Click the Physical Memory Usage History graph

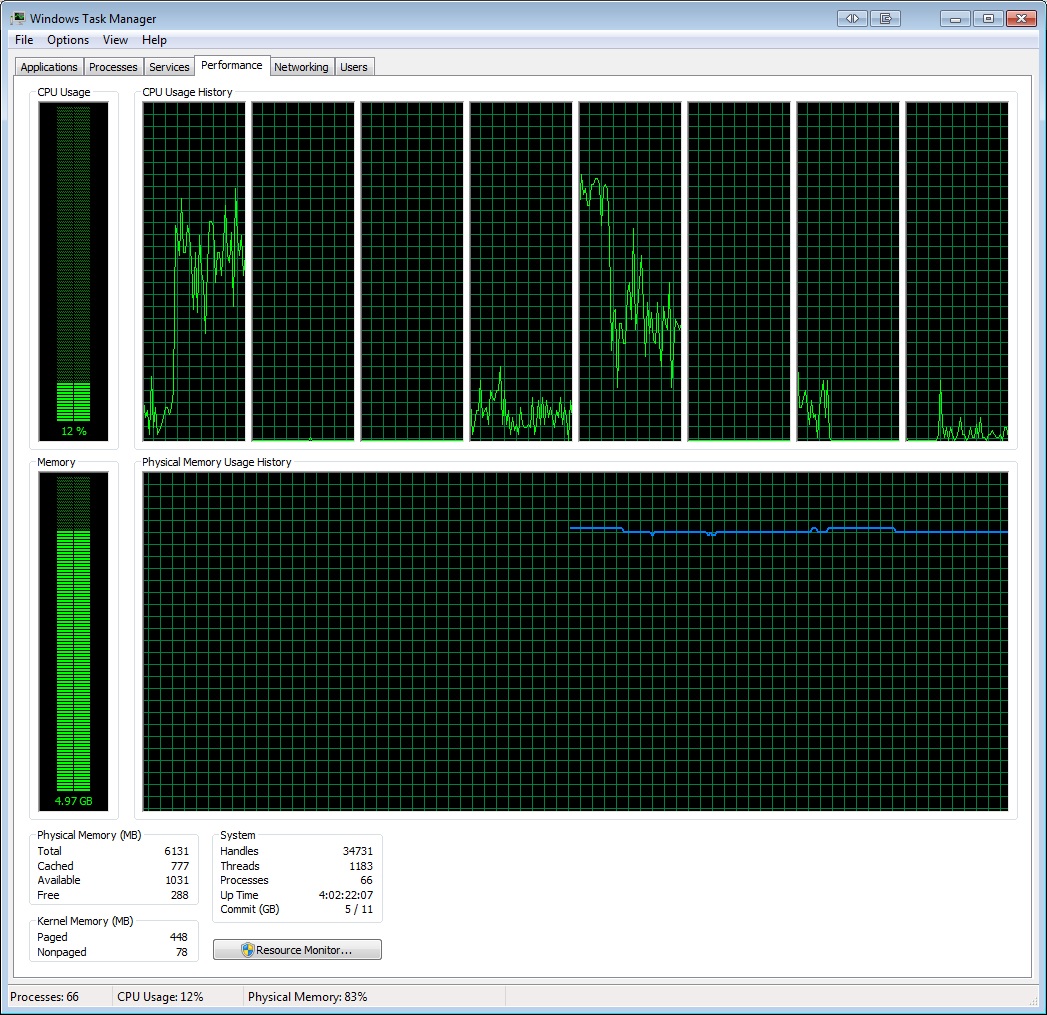(x=576, y=641)
